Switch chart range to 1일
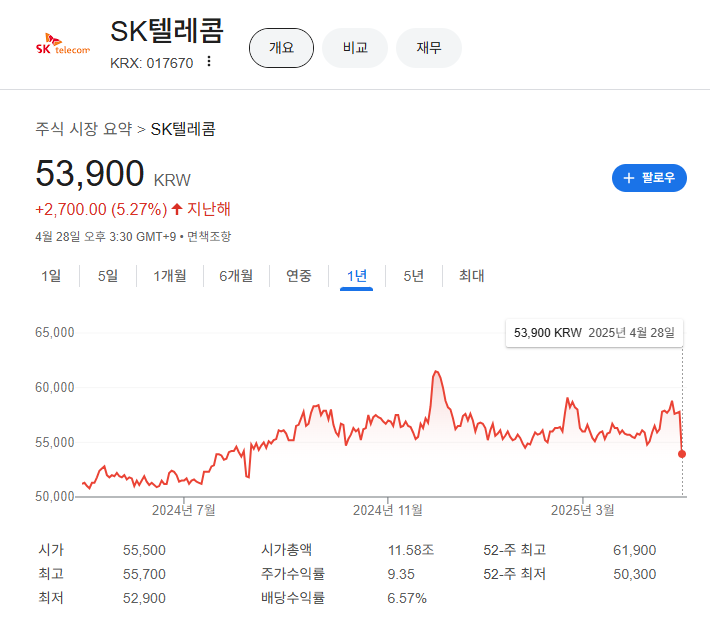 [51, 276]
